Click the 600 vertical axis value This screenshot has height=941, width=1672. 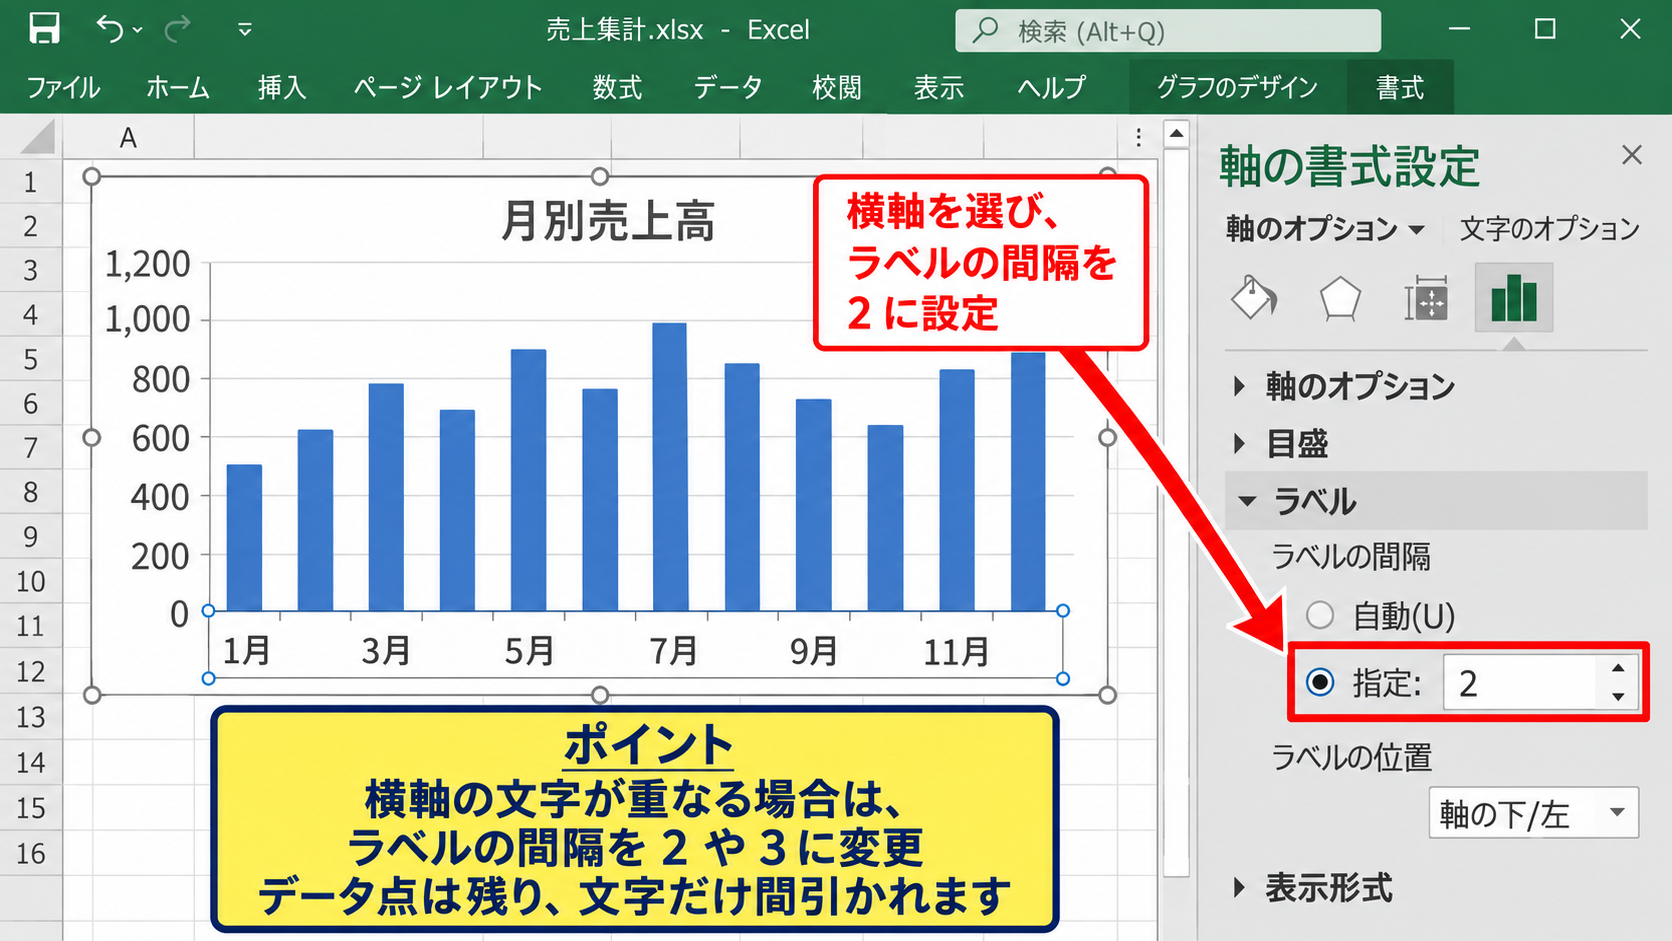(x=160, y=438)
